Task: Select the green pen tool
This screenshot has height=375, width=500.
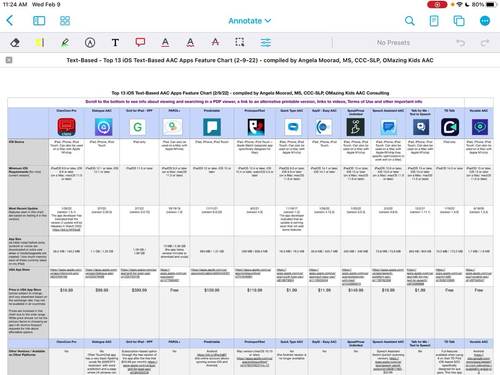Action: (x=65, y=43)
